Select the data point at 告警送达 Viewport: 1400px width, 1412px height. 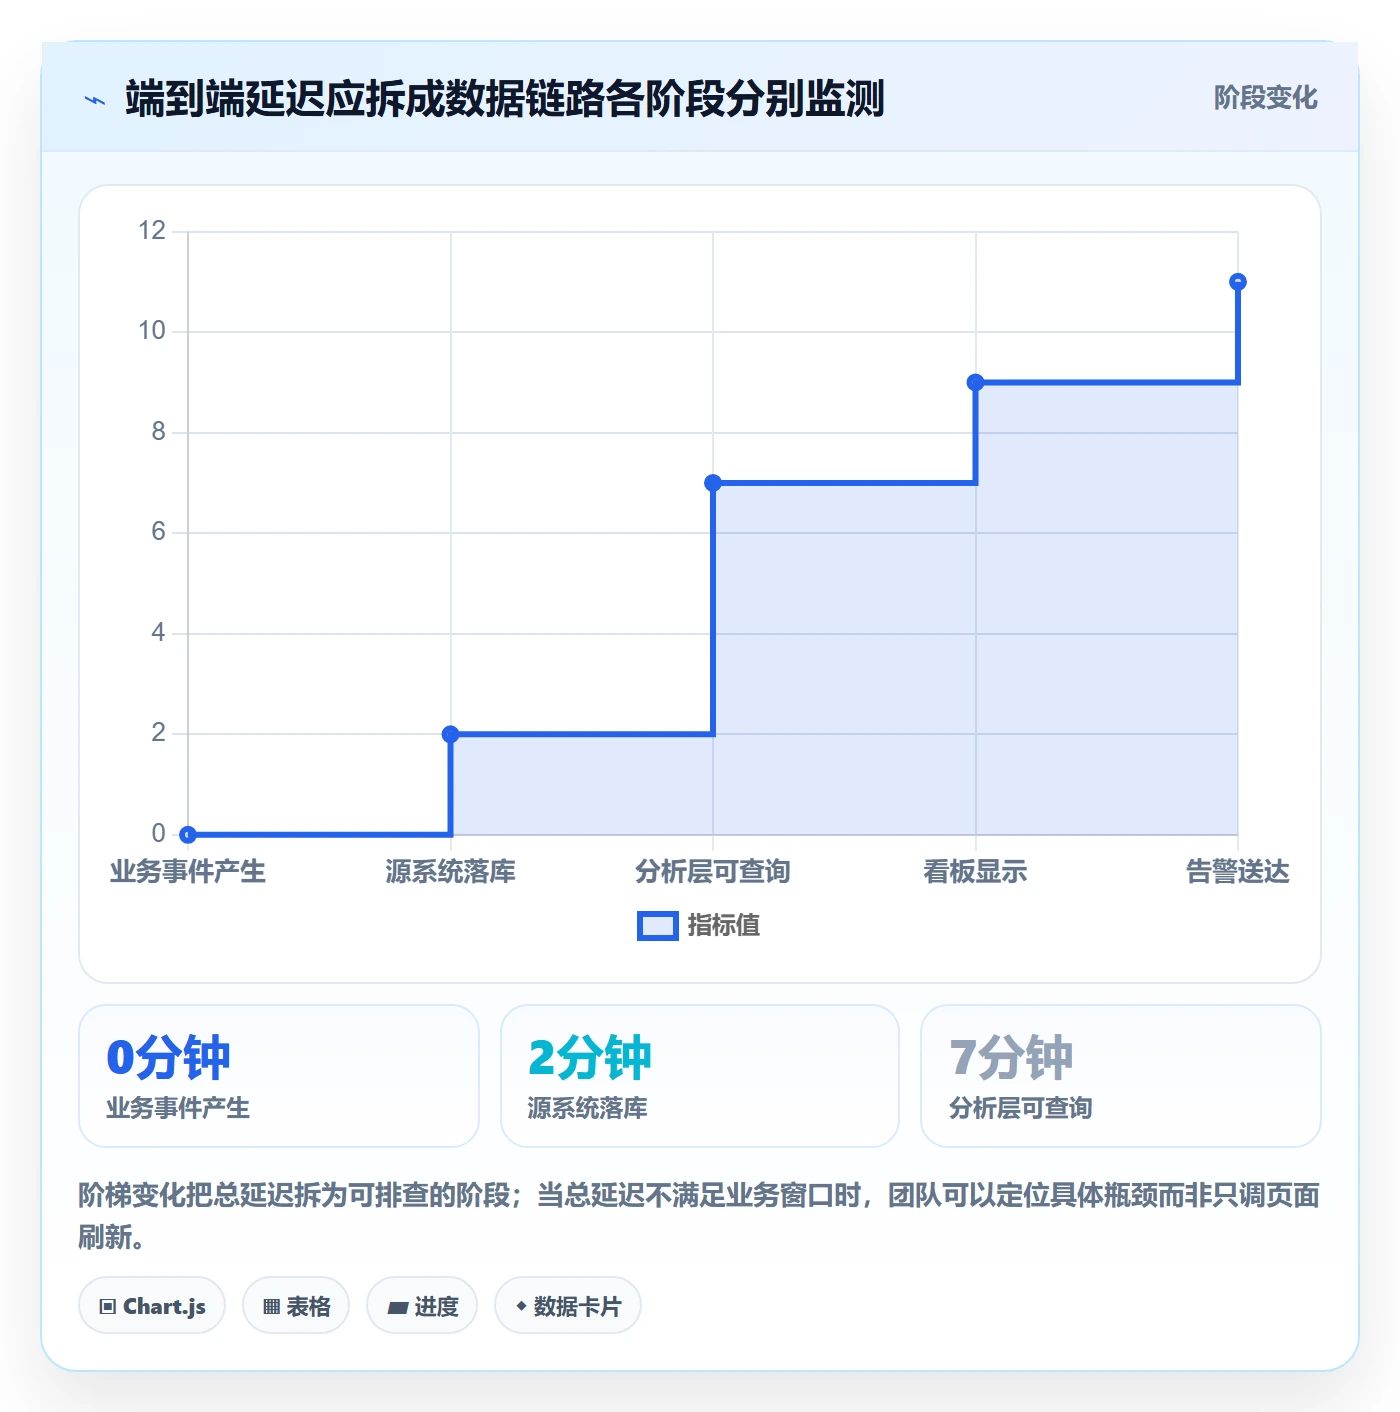[x=1238, y=282]
